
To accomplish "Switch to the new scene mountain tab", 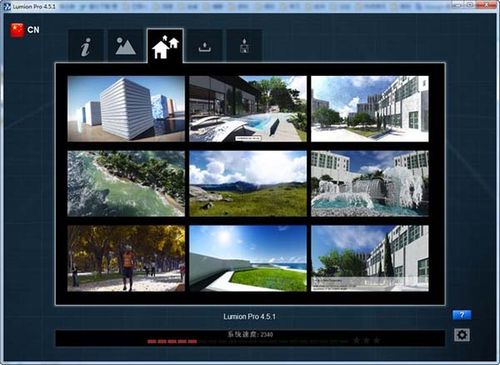I will coord(125,46).
